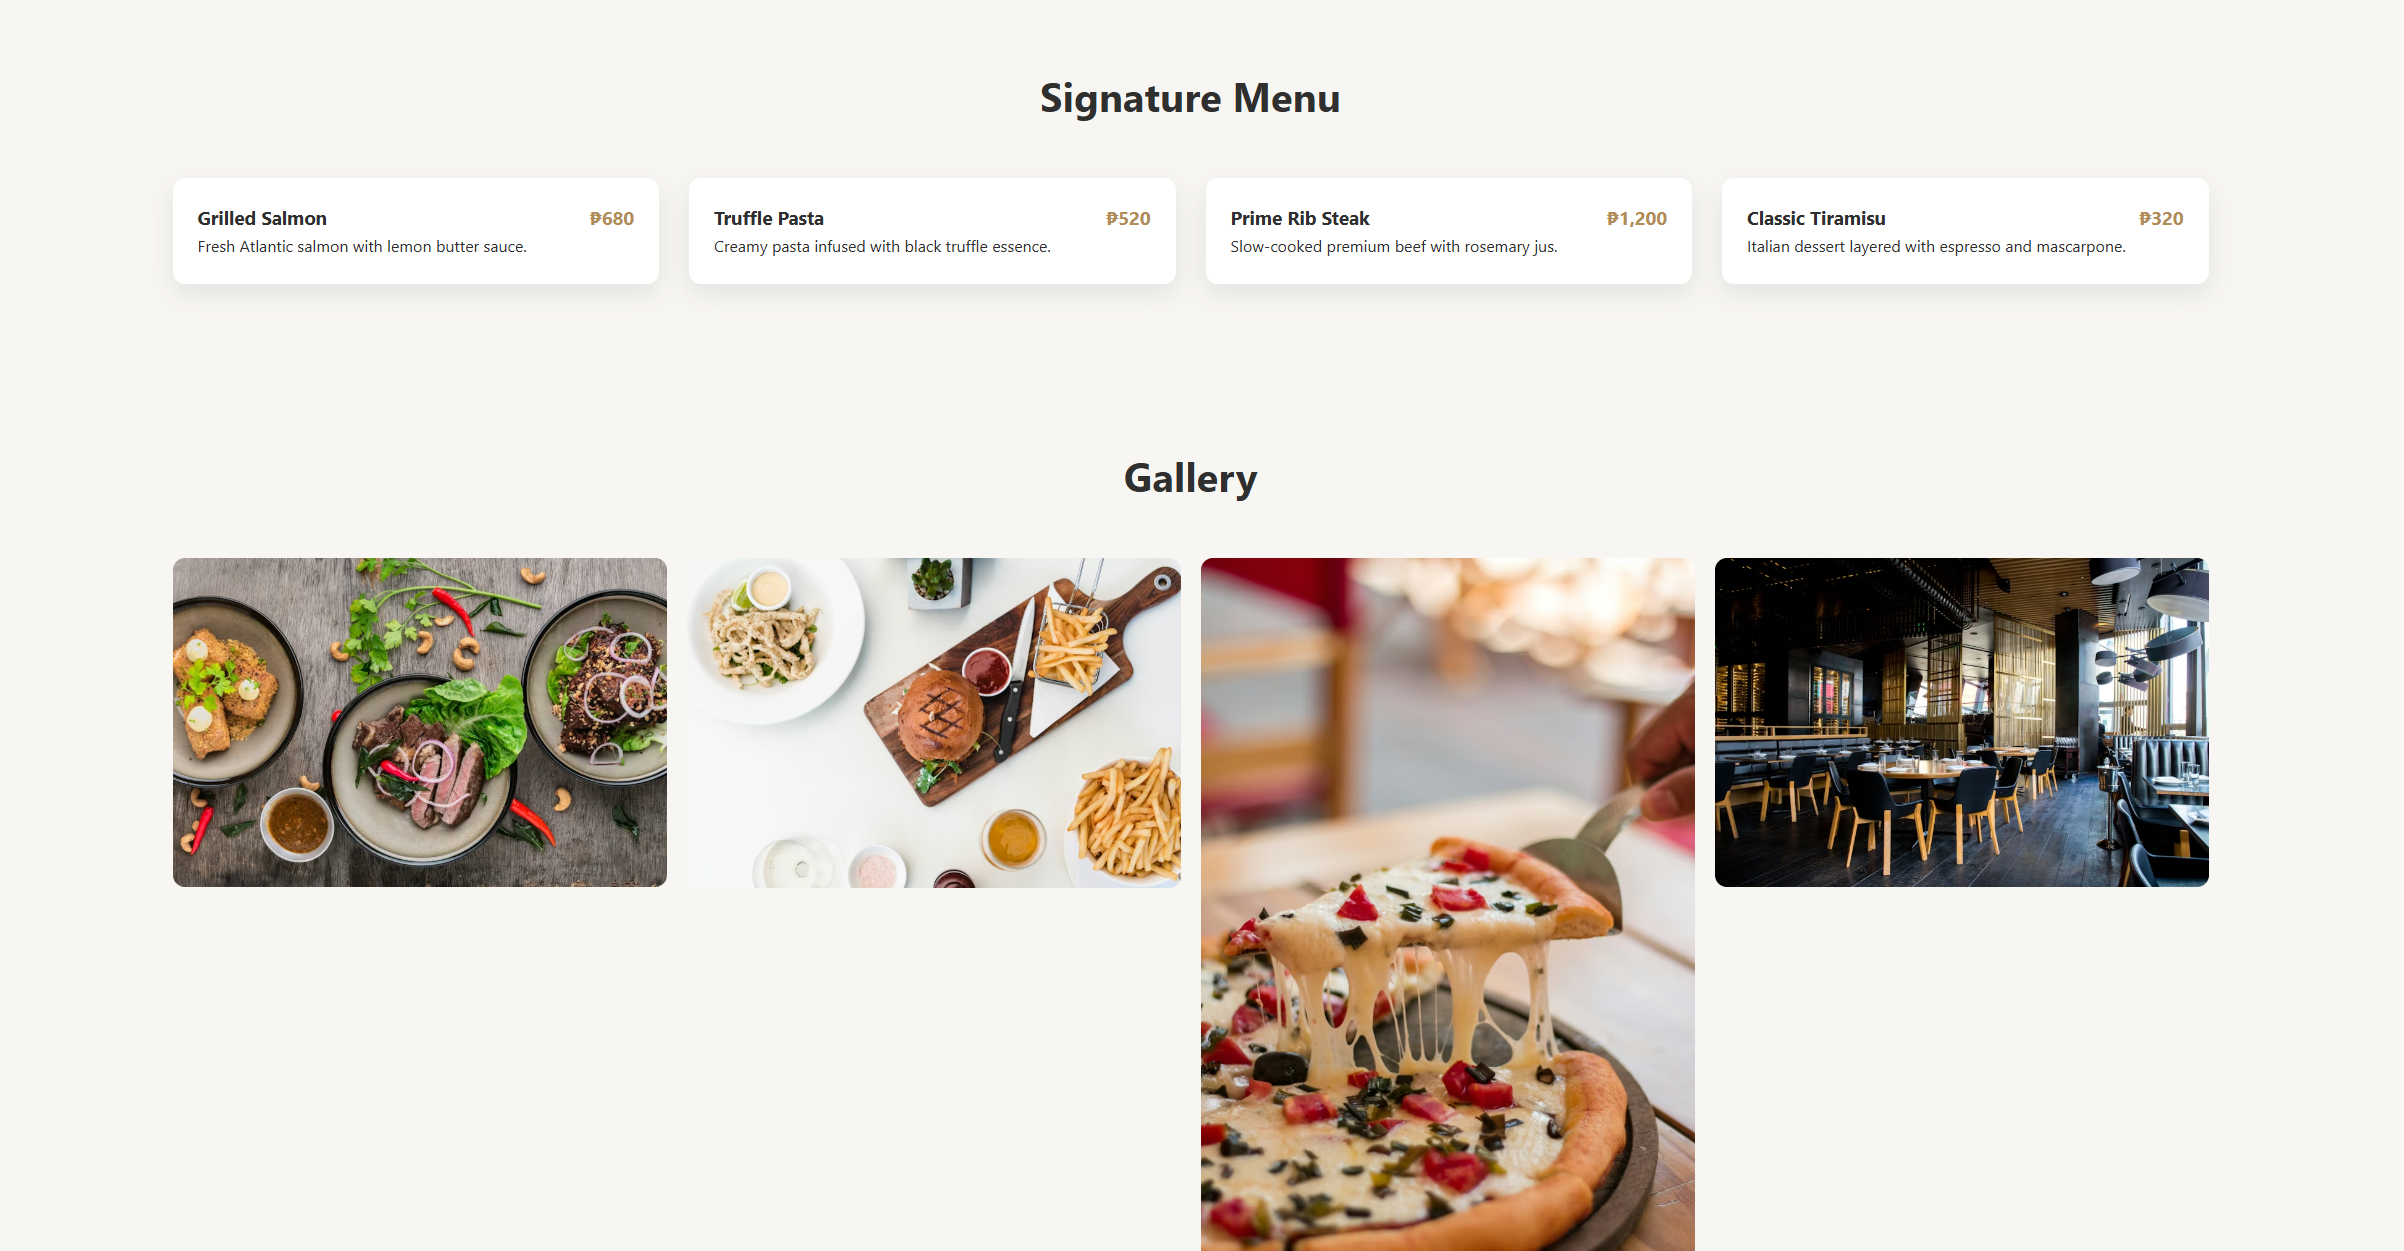Select the Prime Rib Steak title
Viewport: 2404px width, 1251px height.
pyautogui.click(x=1300, y=218)
